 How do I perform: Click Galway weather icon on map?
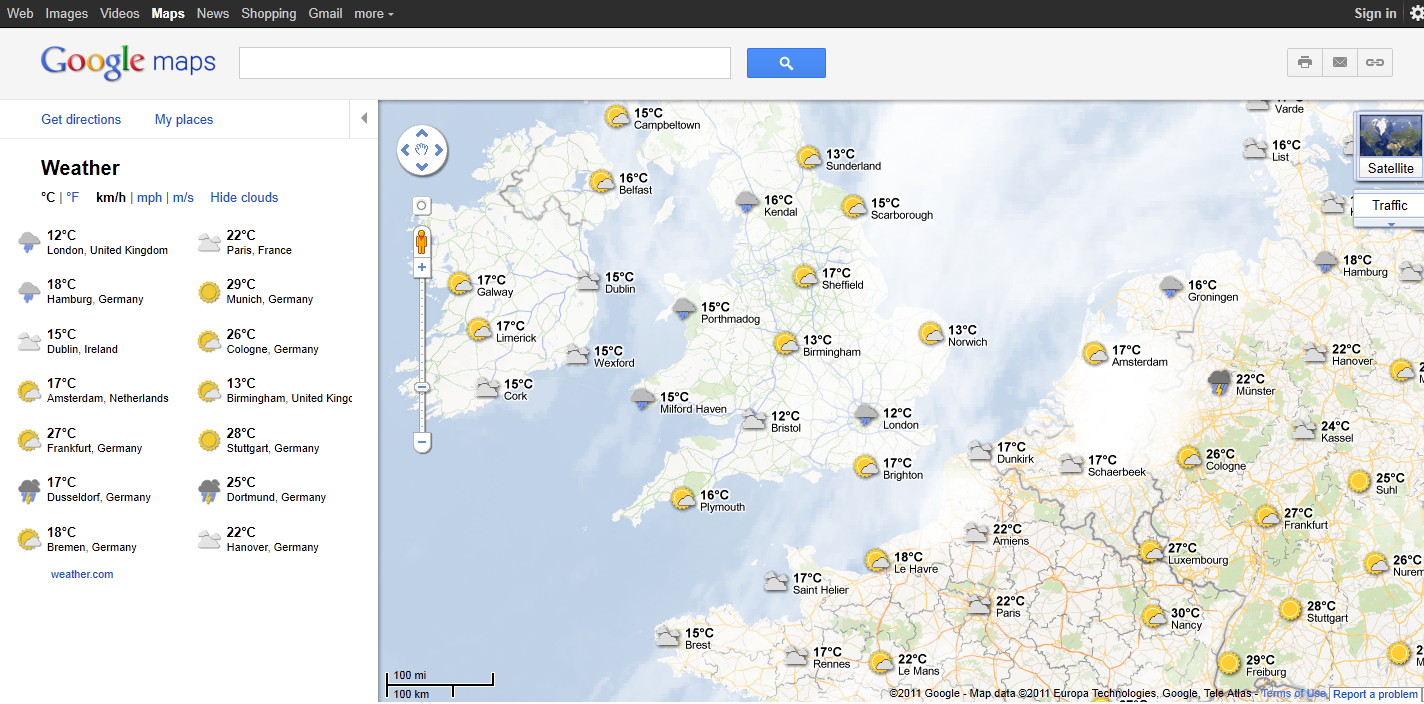(460, 283)
